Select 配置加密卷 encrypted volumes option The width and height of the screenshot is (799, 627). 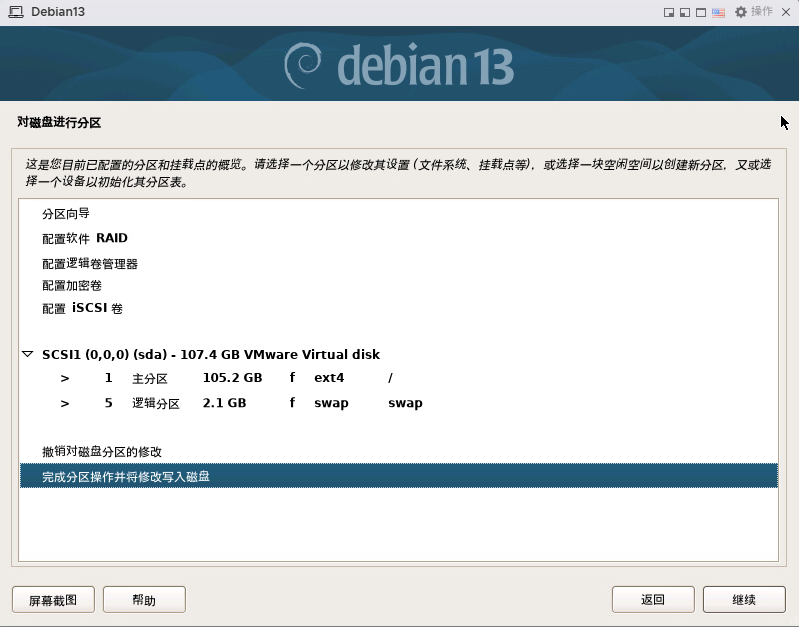coord(72,286)
